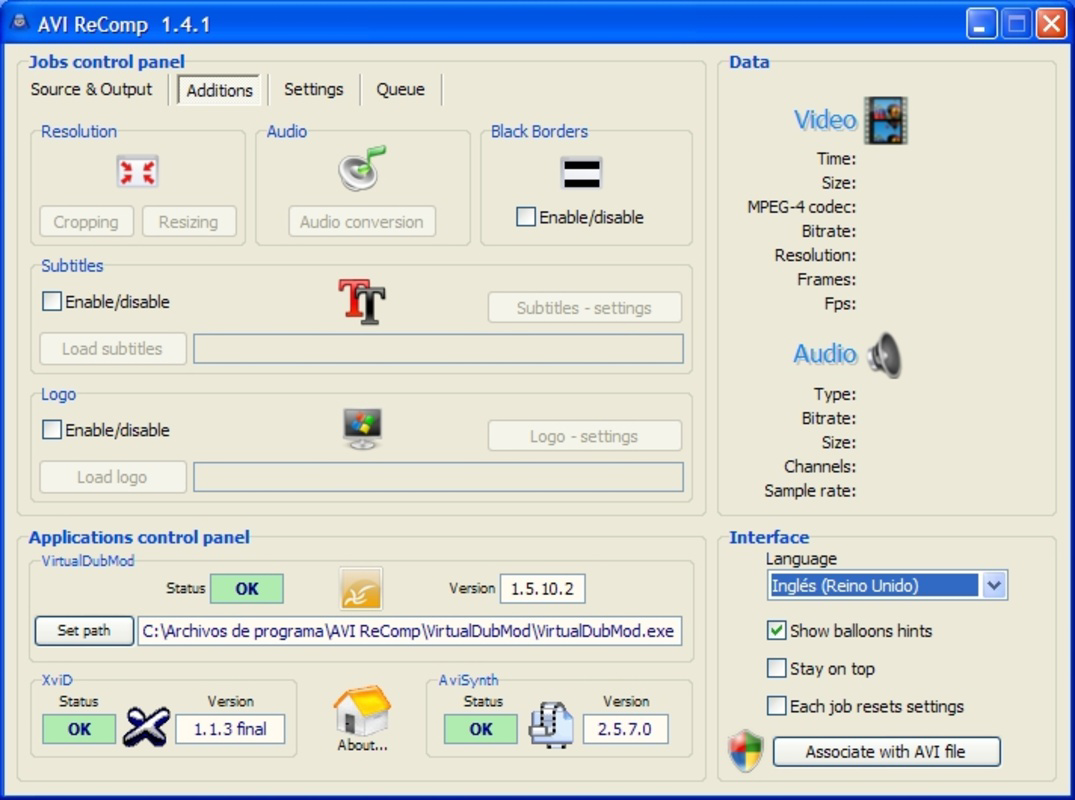Enable the Subtitles checkbox
Viewport: 1075px width, 800px height.
(x=52, y=302)
